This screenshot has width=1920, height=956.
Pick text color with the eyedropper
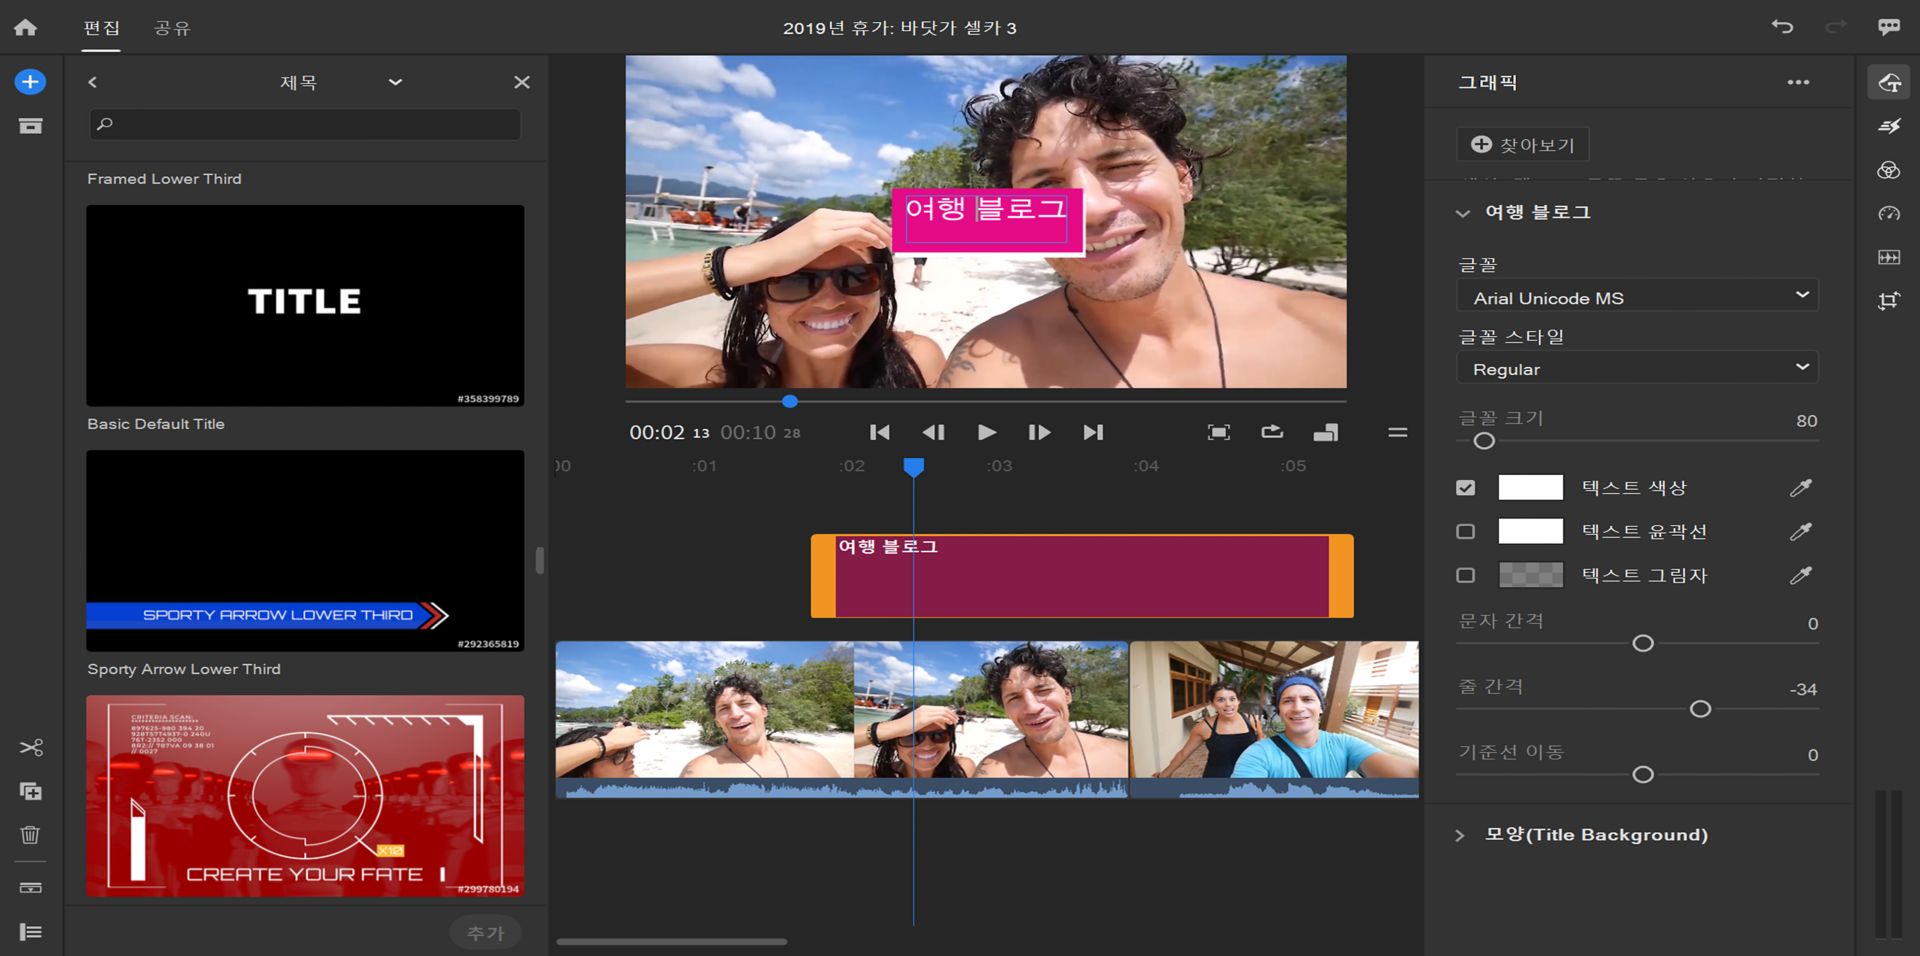(x=1801, y=488)
